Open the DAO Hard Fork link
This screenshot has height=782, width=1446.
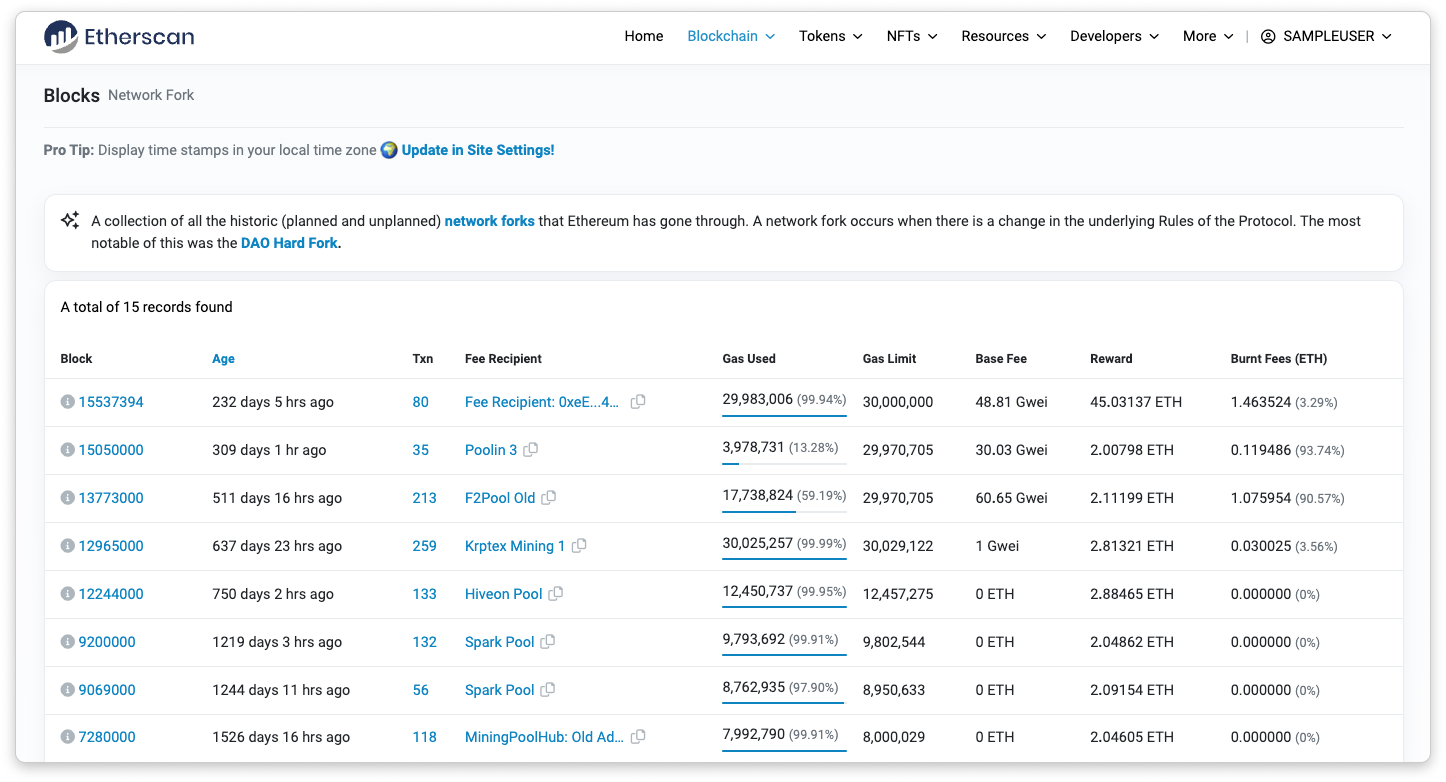(x=290, y=243)
